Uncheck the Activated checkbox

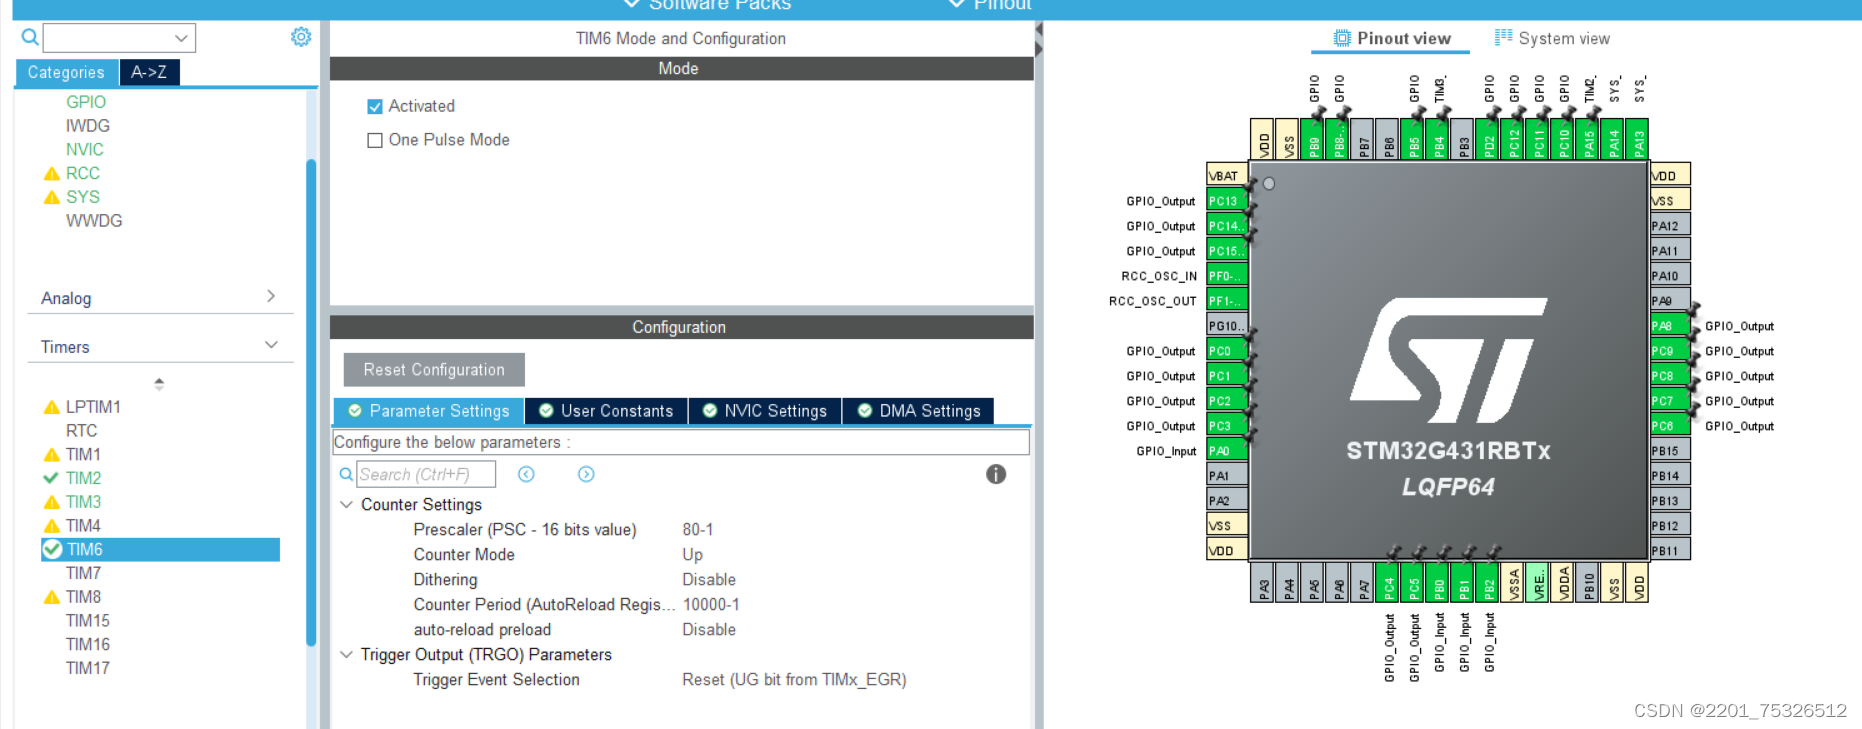tap(375, 106)
